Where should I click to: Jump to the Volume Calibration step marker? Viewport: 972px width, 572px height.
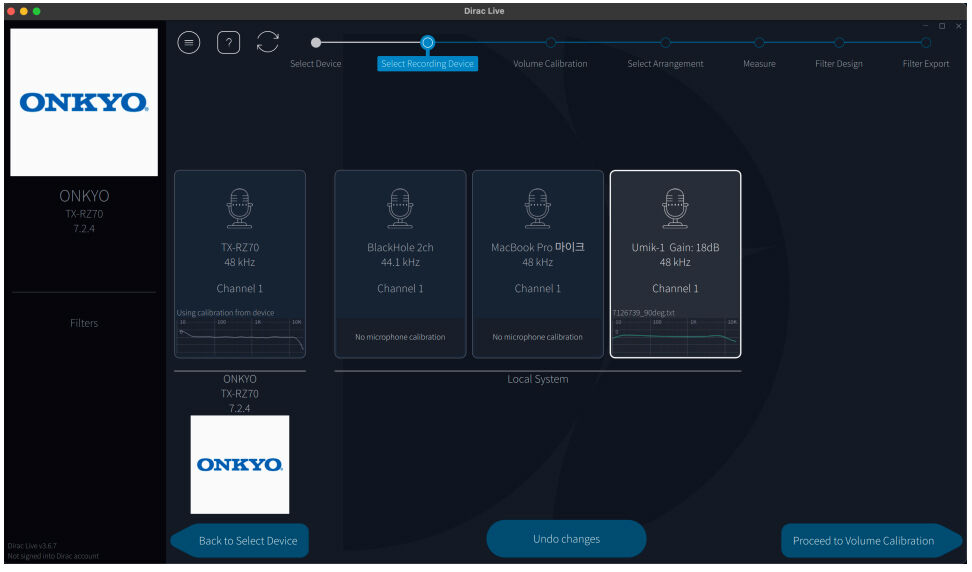coord(550,43)
